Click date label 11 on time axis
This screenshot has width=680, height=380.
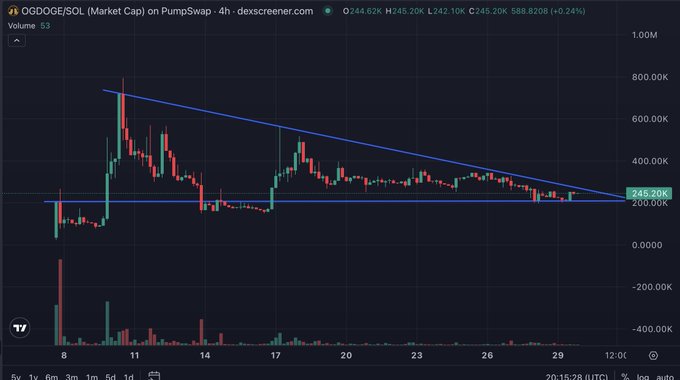pyautogui.click(x=134, y=356)
